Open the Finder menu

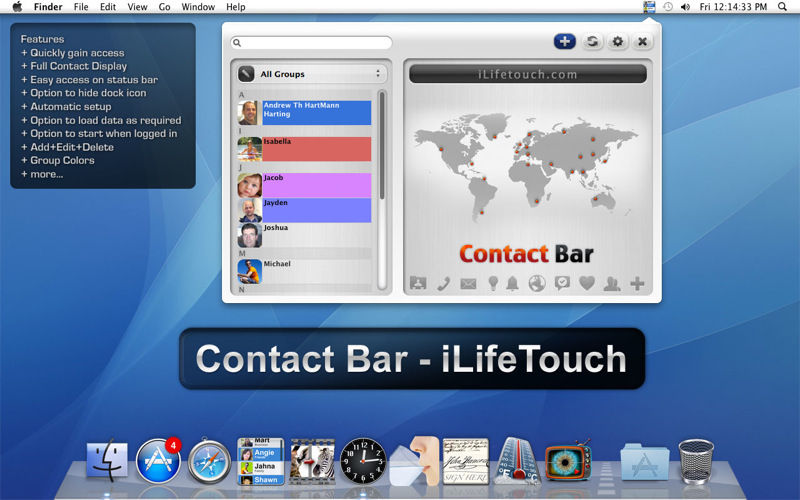pyautogui.click(x=48, y=7)
